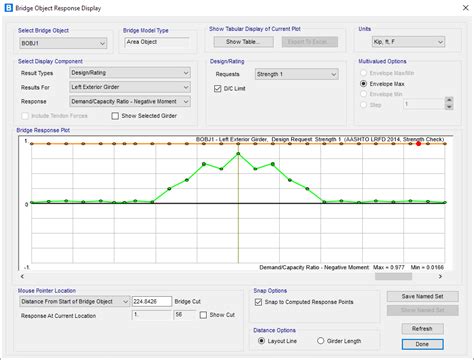
Task: Click the Show Table button
Action: coord(243,42)
